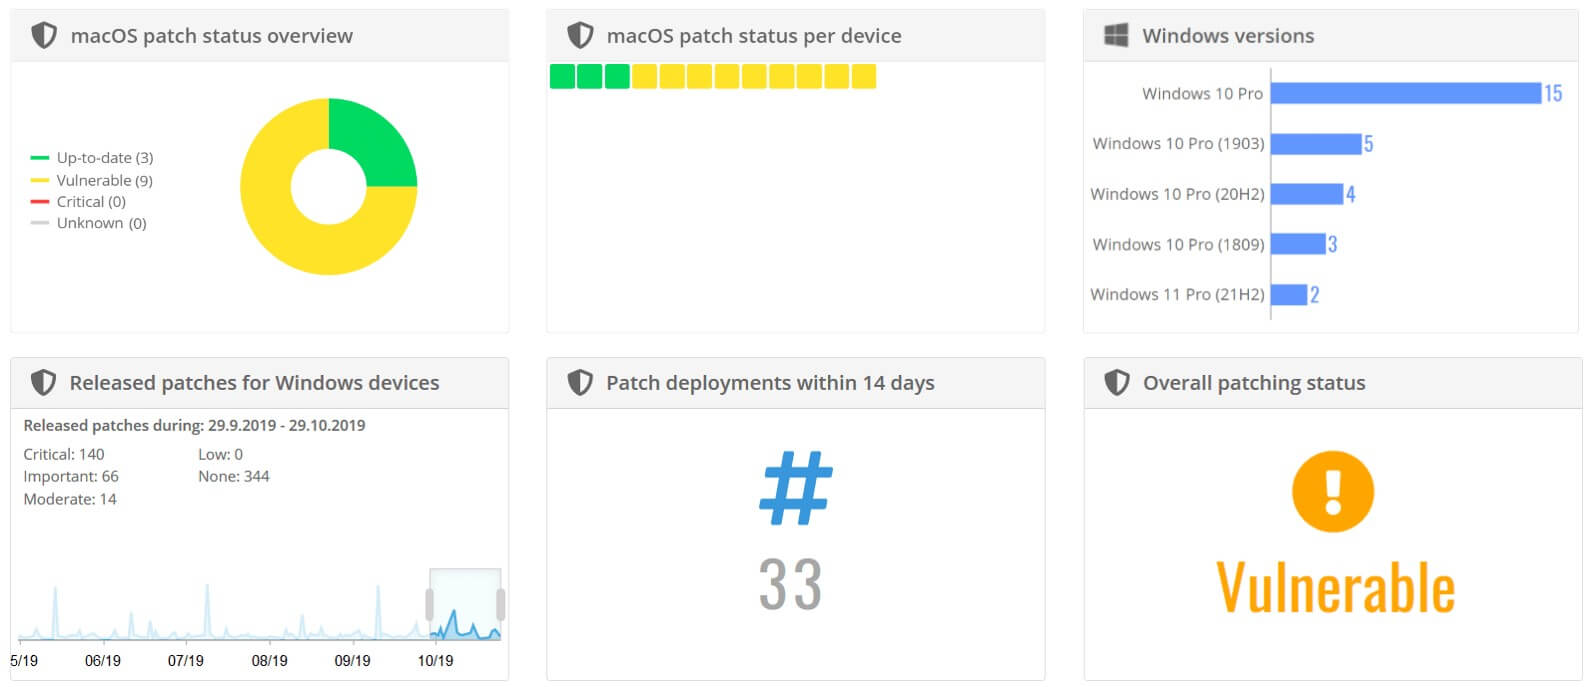The width and height of the screenshot is (1591, 687).
Task: Click shield icon beside macOS patch status per device
Action: point(580,36)
